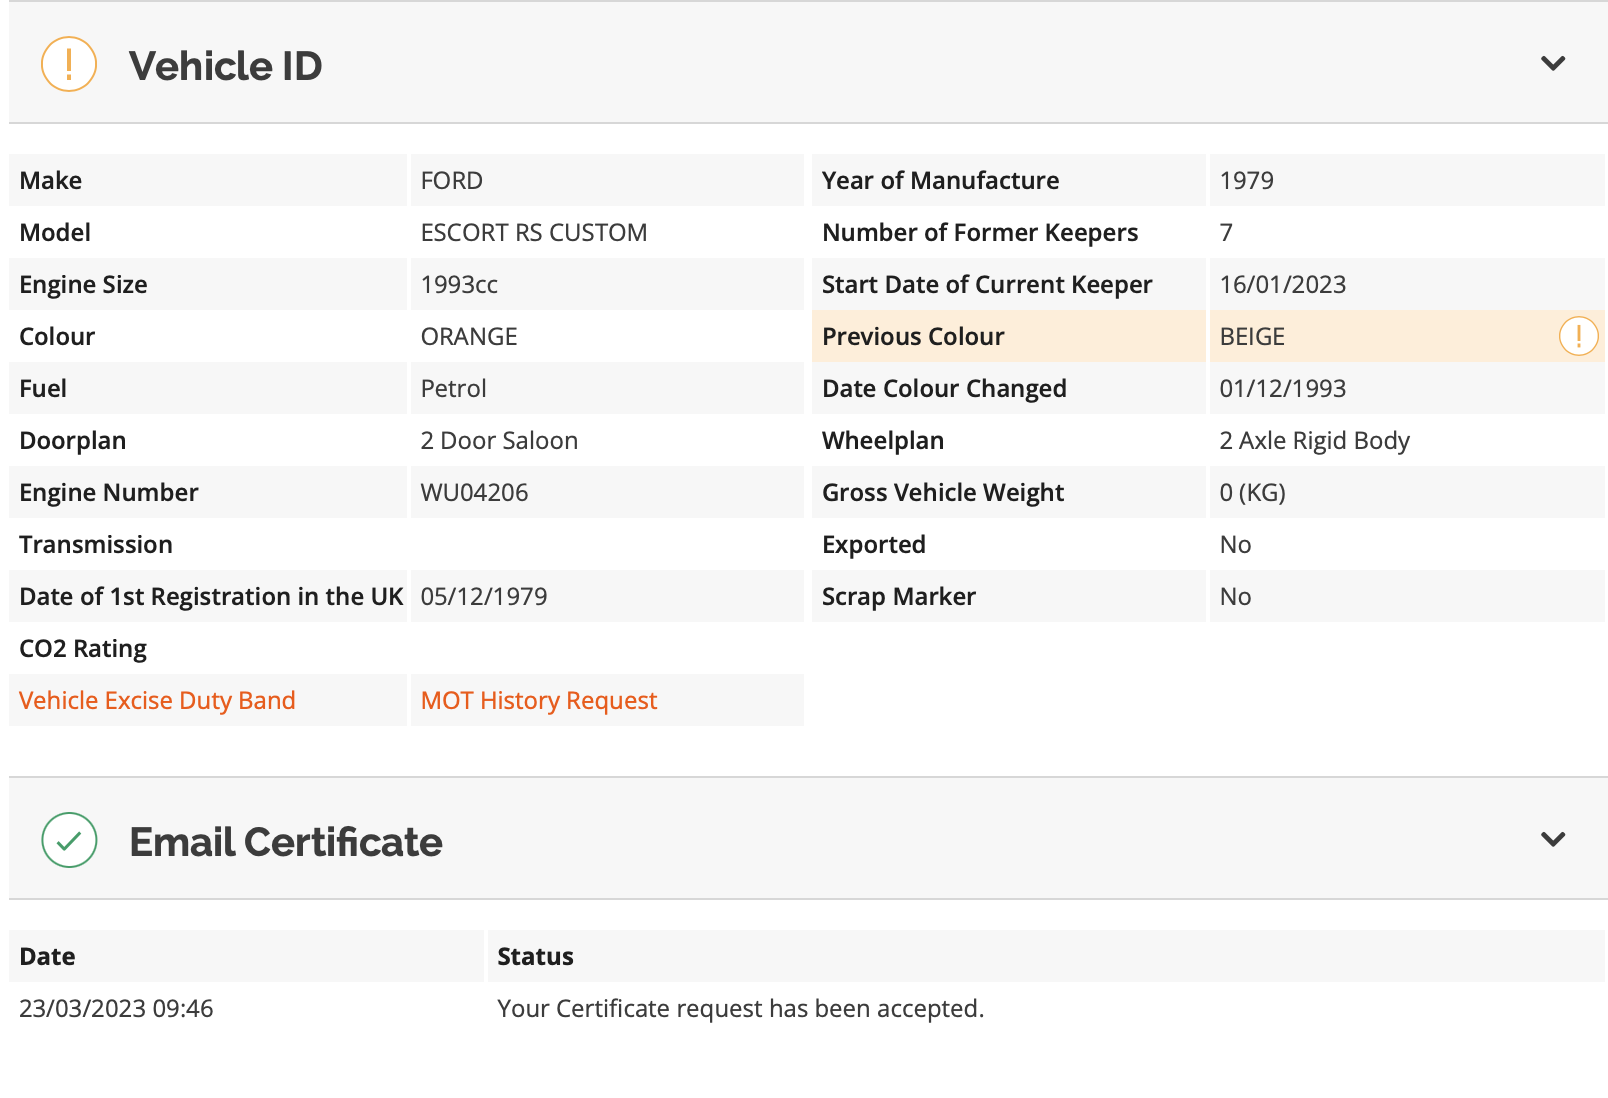Screen dimensions: 1608x1098
Task: Select the certificate request accepted status text
Action: click(x=741, y=1008)
